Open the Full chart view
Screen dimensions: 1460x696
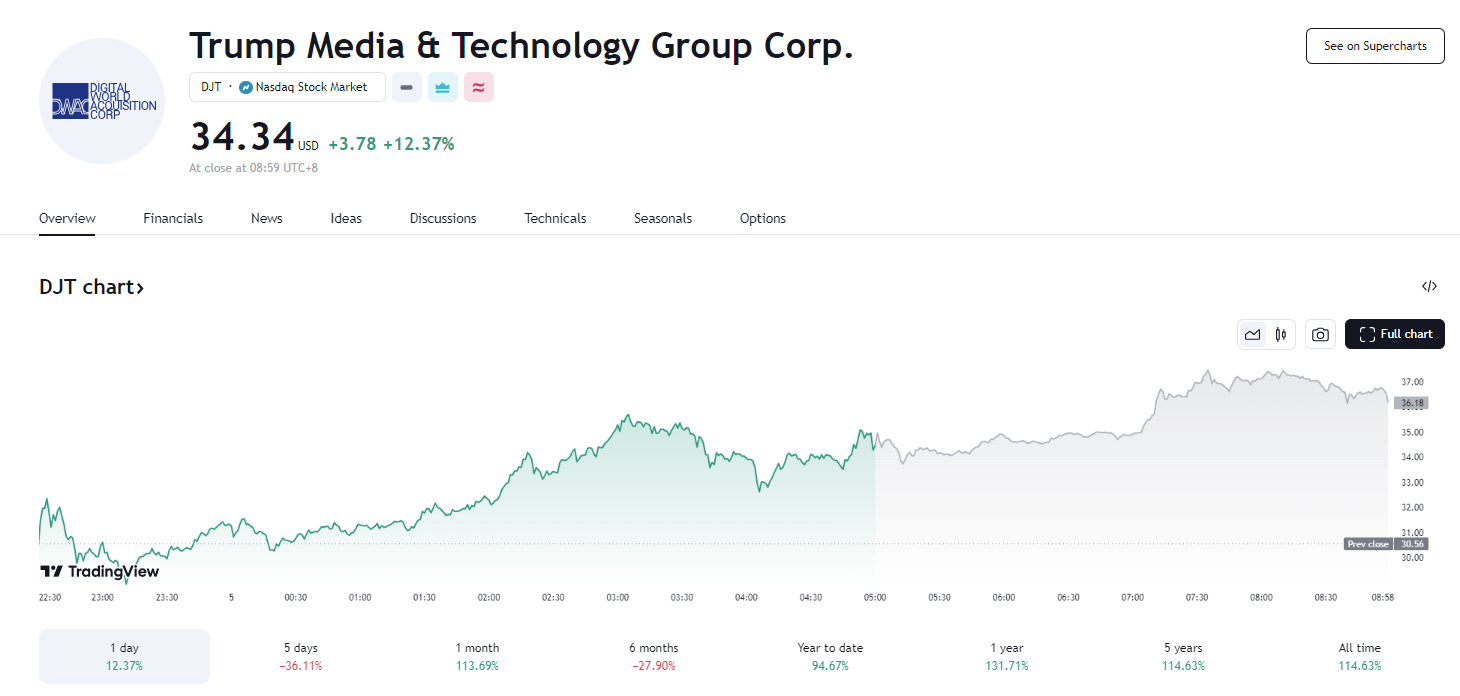point(1394,334)
